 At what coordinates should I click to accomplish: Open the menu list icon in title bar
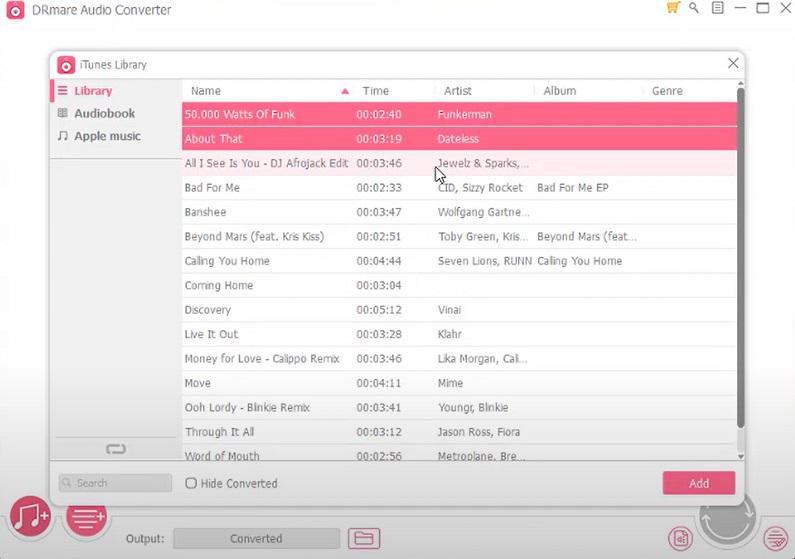(717, 8)
